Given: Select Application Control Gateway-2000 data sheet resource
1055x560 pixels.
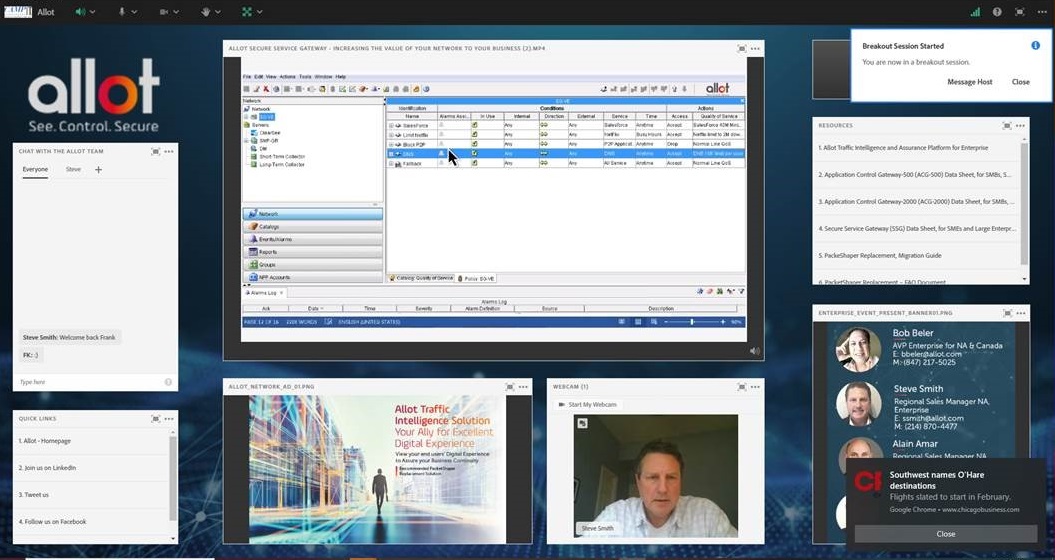Looking at the screenshot, I should click(916, 201).
